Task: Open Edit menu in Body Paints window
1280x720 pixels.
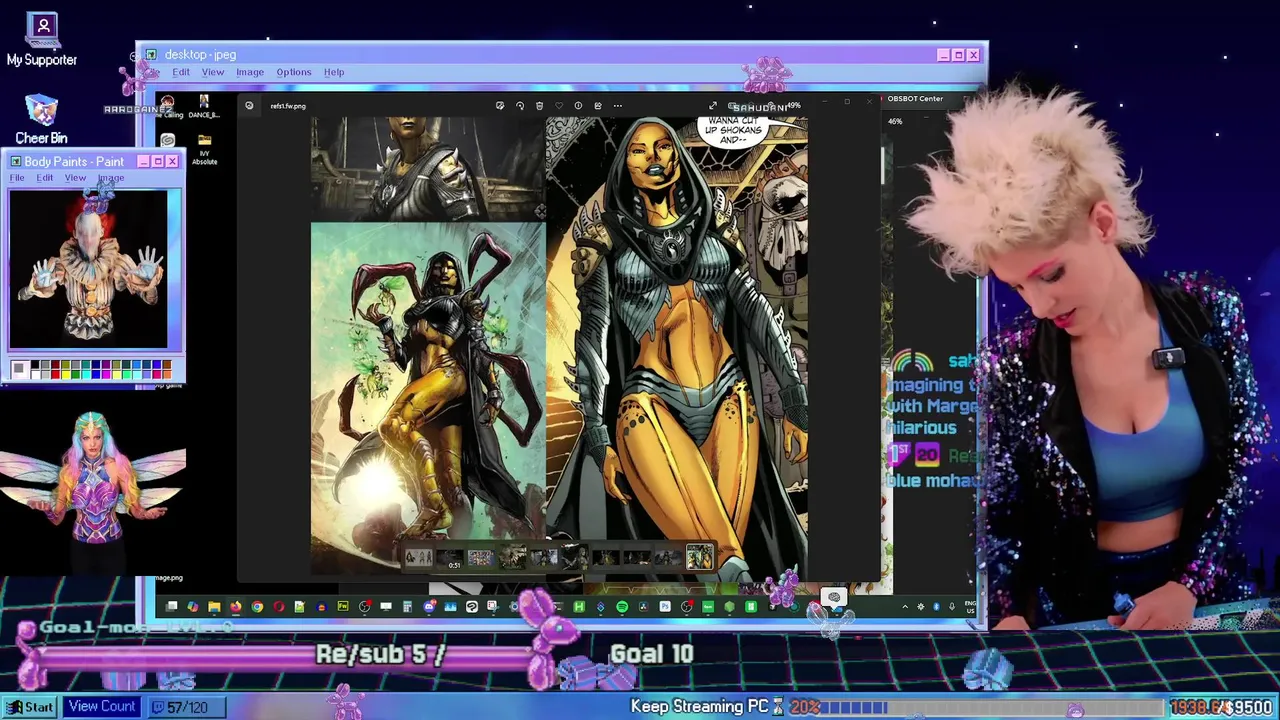Action: click(x=45, y=178)
